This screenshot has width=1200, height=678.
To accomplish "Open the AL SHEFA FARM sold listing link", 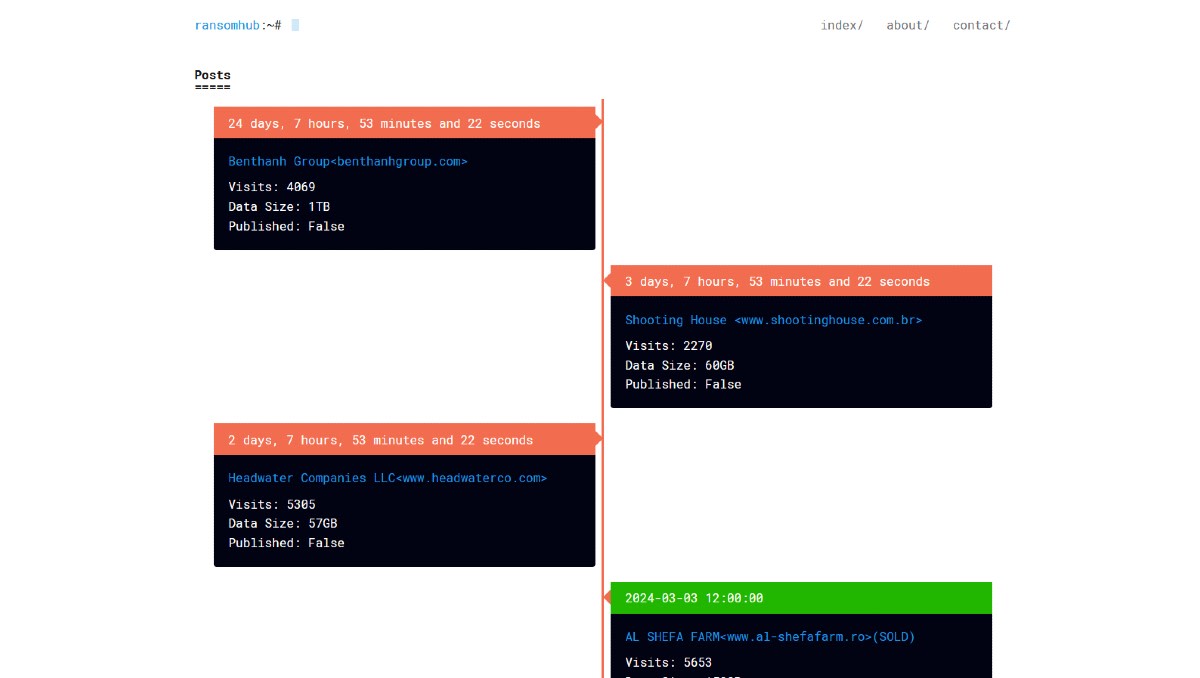I will click(x=769, y=636).
